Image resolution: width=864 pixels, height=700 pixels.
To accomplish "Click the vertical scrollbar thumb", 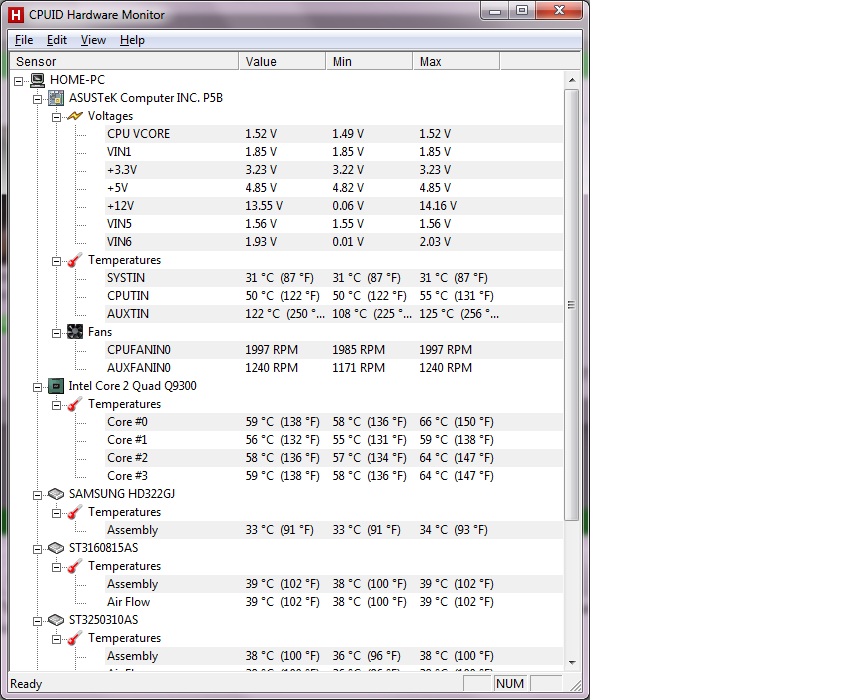I will (x=572, y=305).
